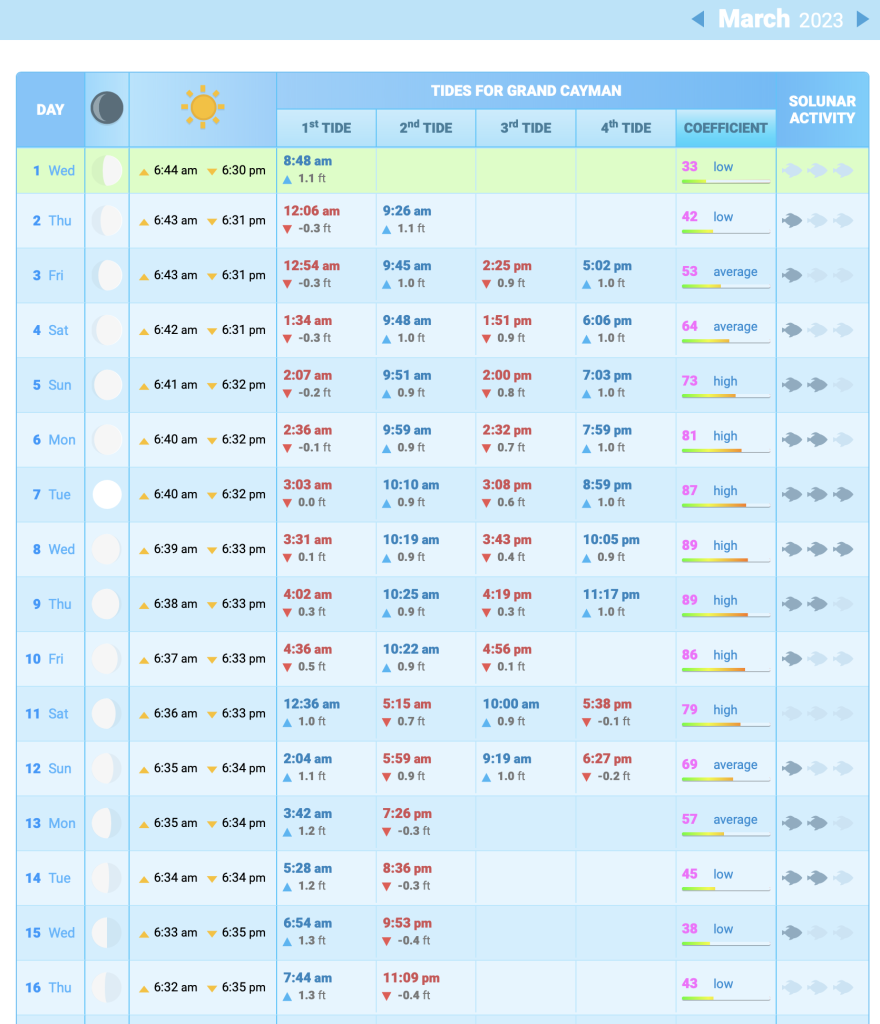Click the coefficient 33 low bar
Screen dimensions: 880x1024
726,181
